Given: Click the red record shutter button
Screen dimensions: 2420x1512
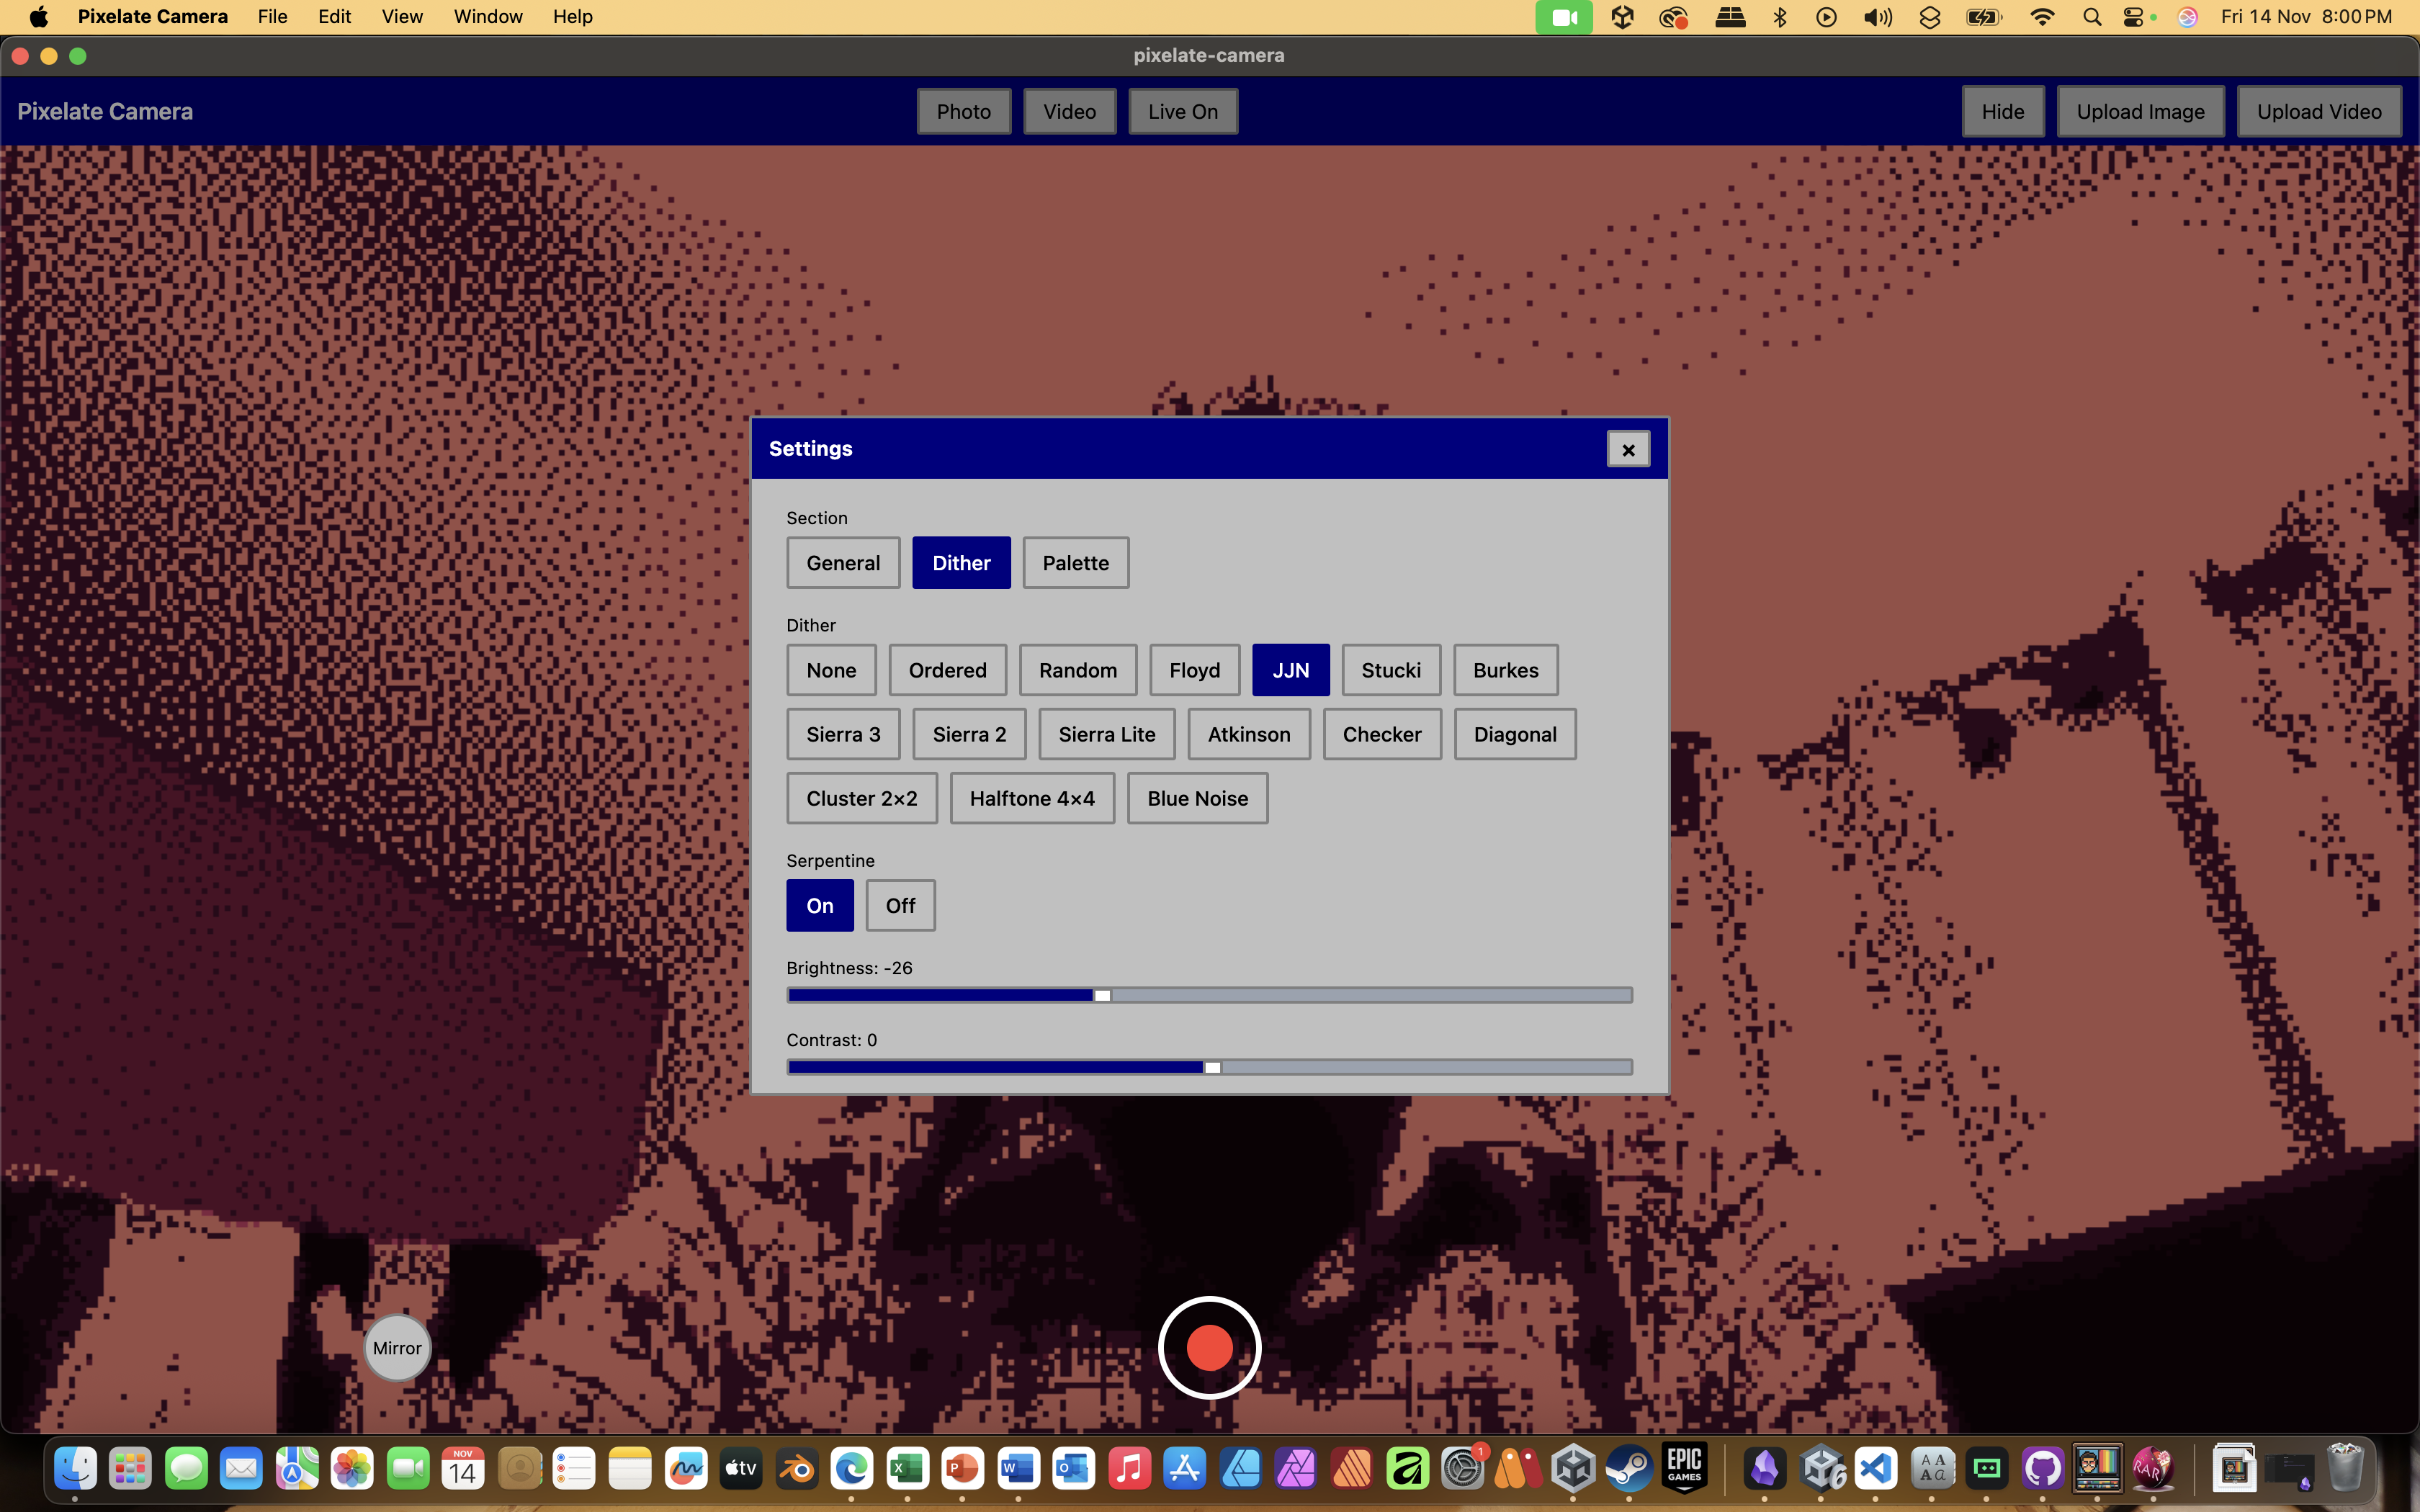Looking at the screenshot, I should pos(1209,1347).
